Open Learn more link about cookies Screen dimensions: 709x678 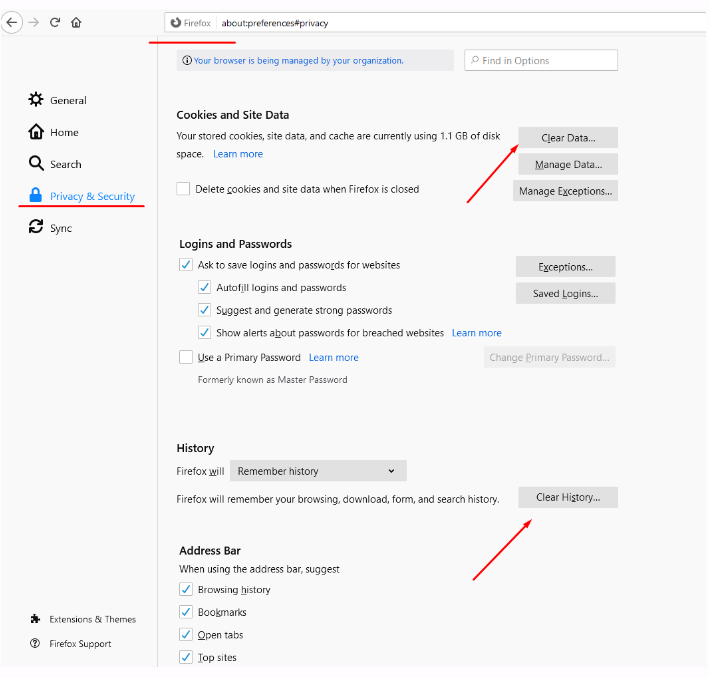click(238, 154)
